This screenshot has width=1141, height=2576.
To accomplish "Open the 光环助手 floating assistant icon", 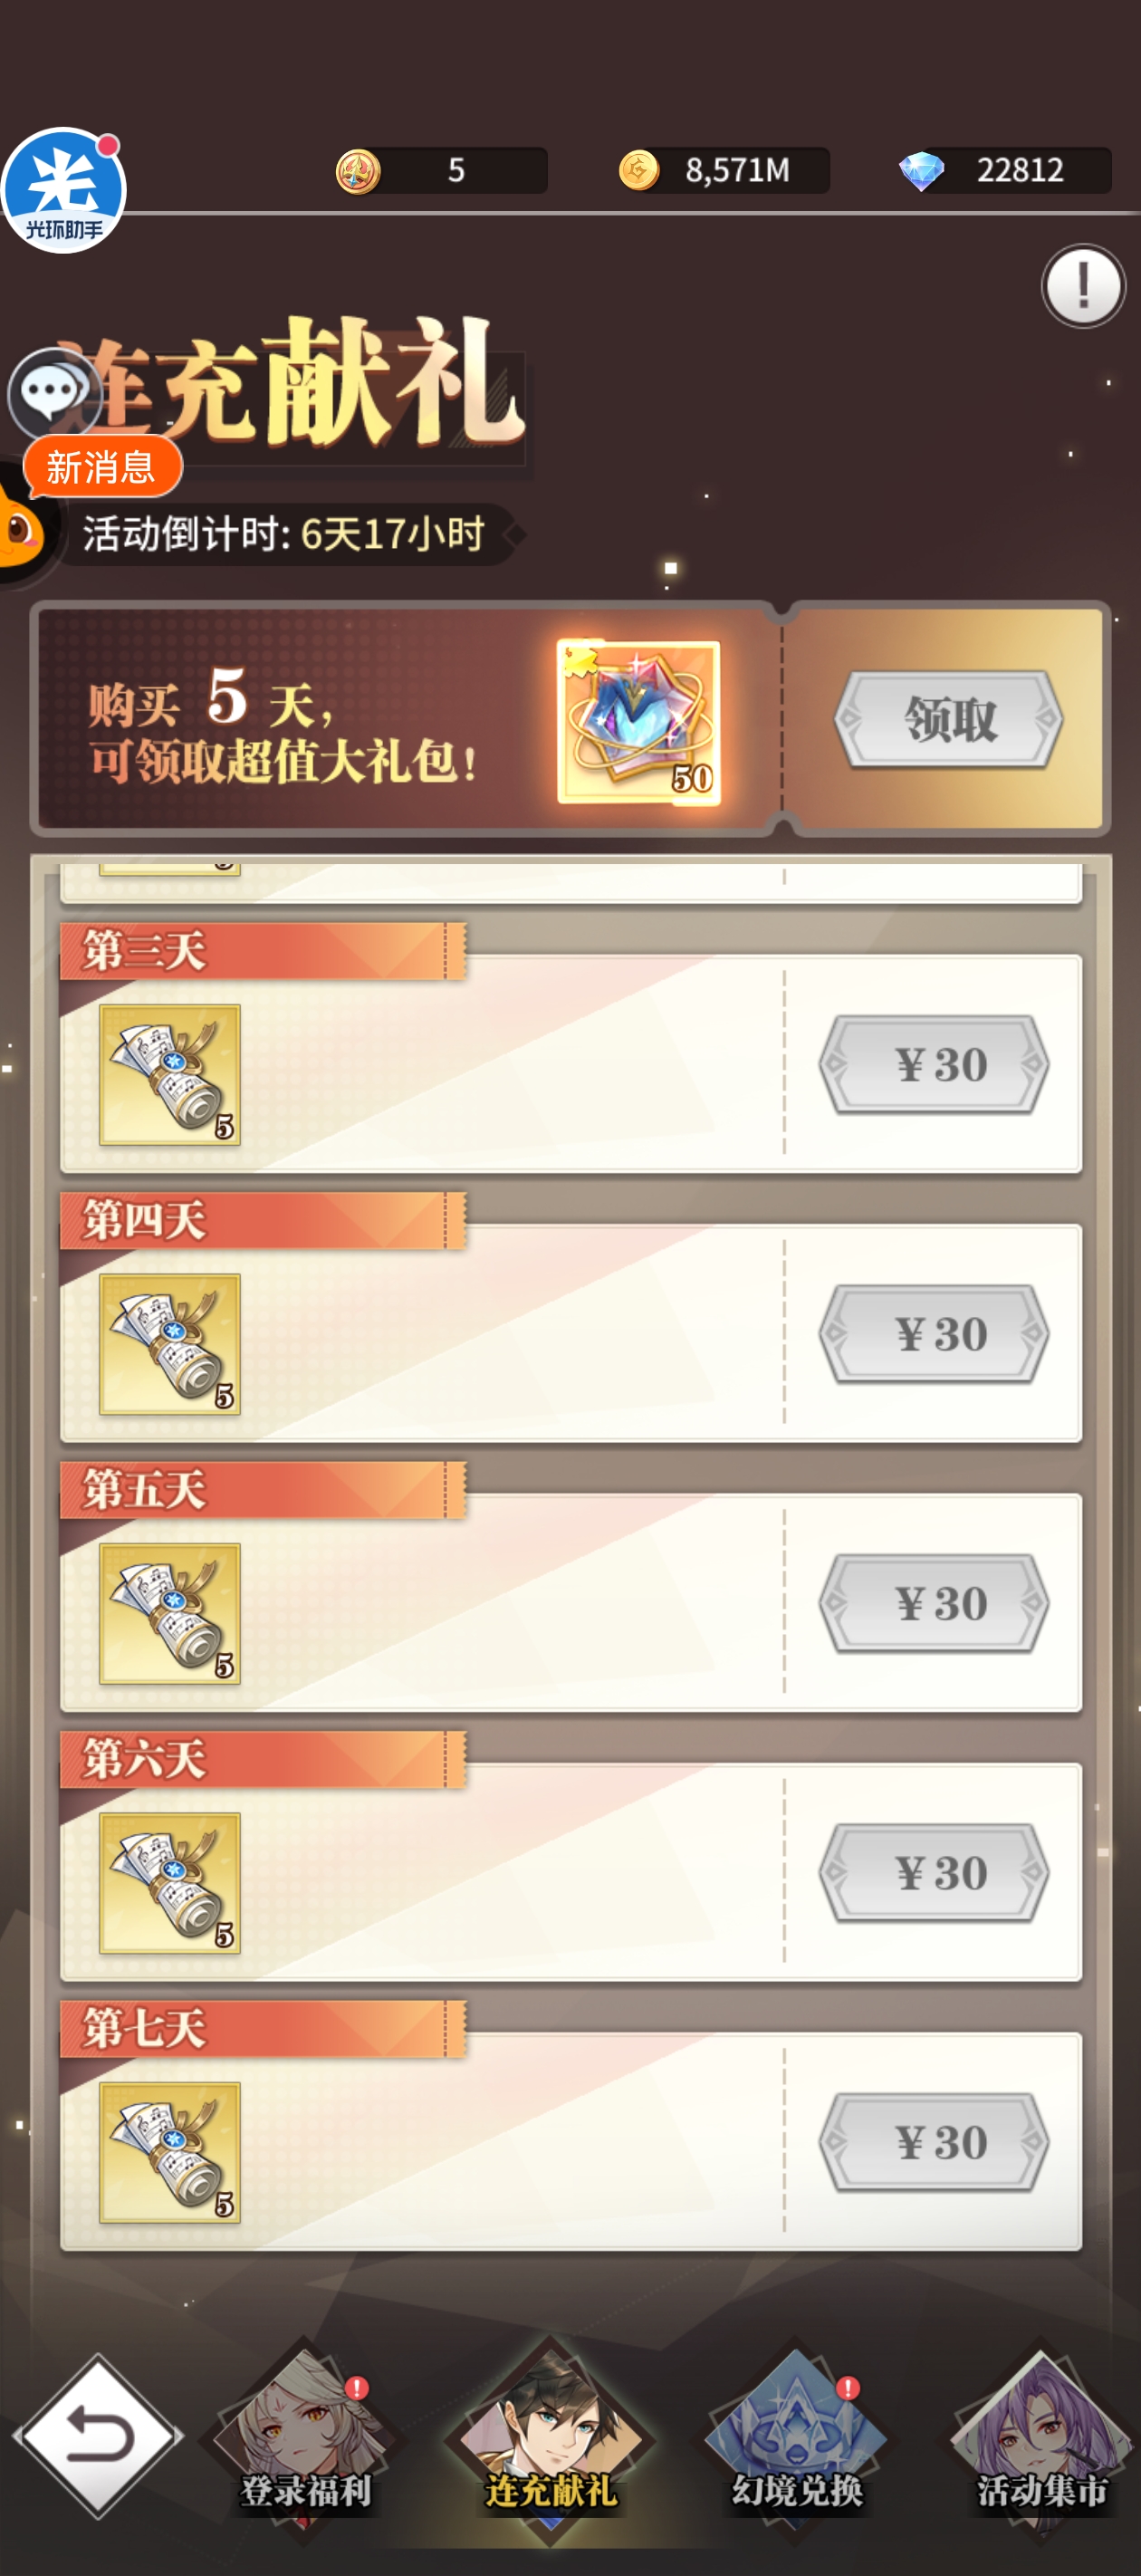I will [63, 190].
